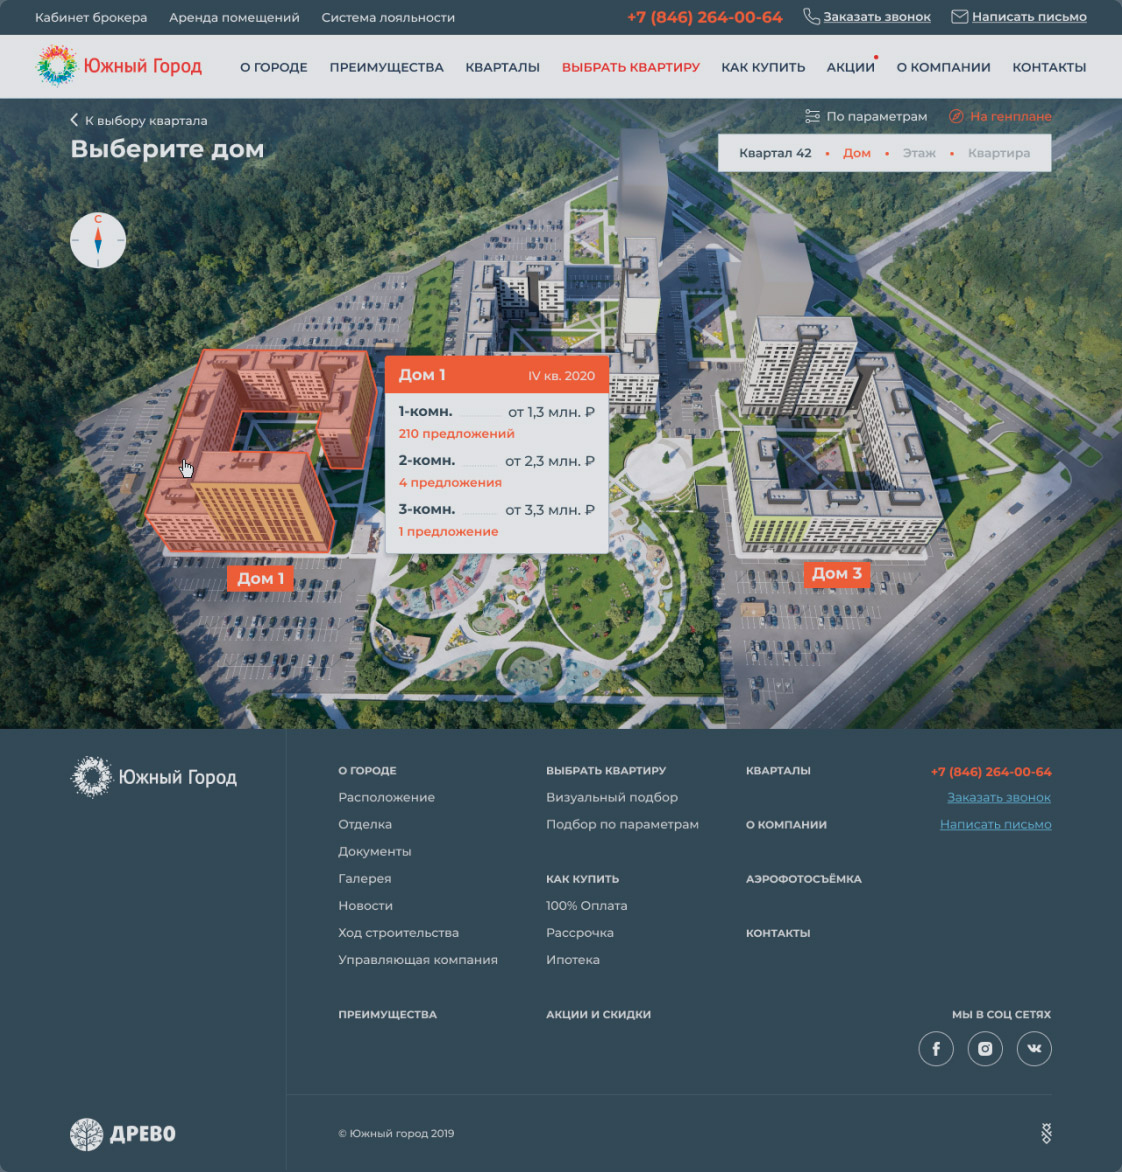Open the Instagram social icon
Image resolution: width=1122 pixels, height=1172 pixels.
[985, 1049]
